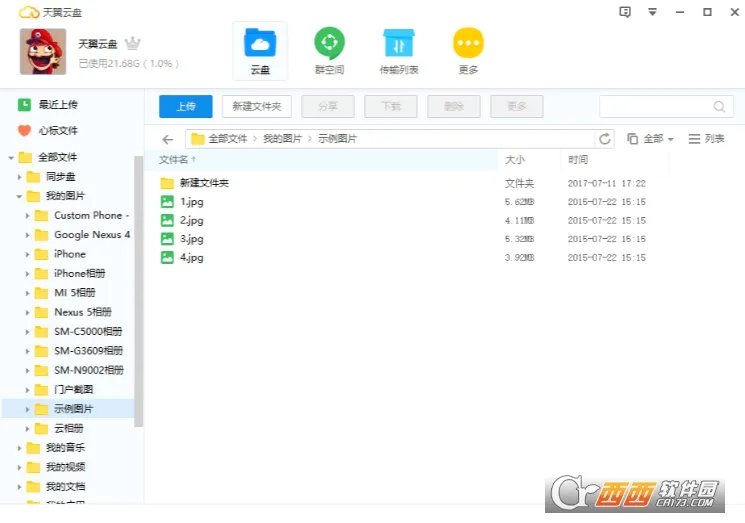The width and height of the screenshot is (745, 523).
Task: Open the 云盘 cloud drive tab
Action: 260,51
